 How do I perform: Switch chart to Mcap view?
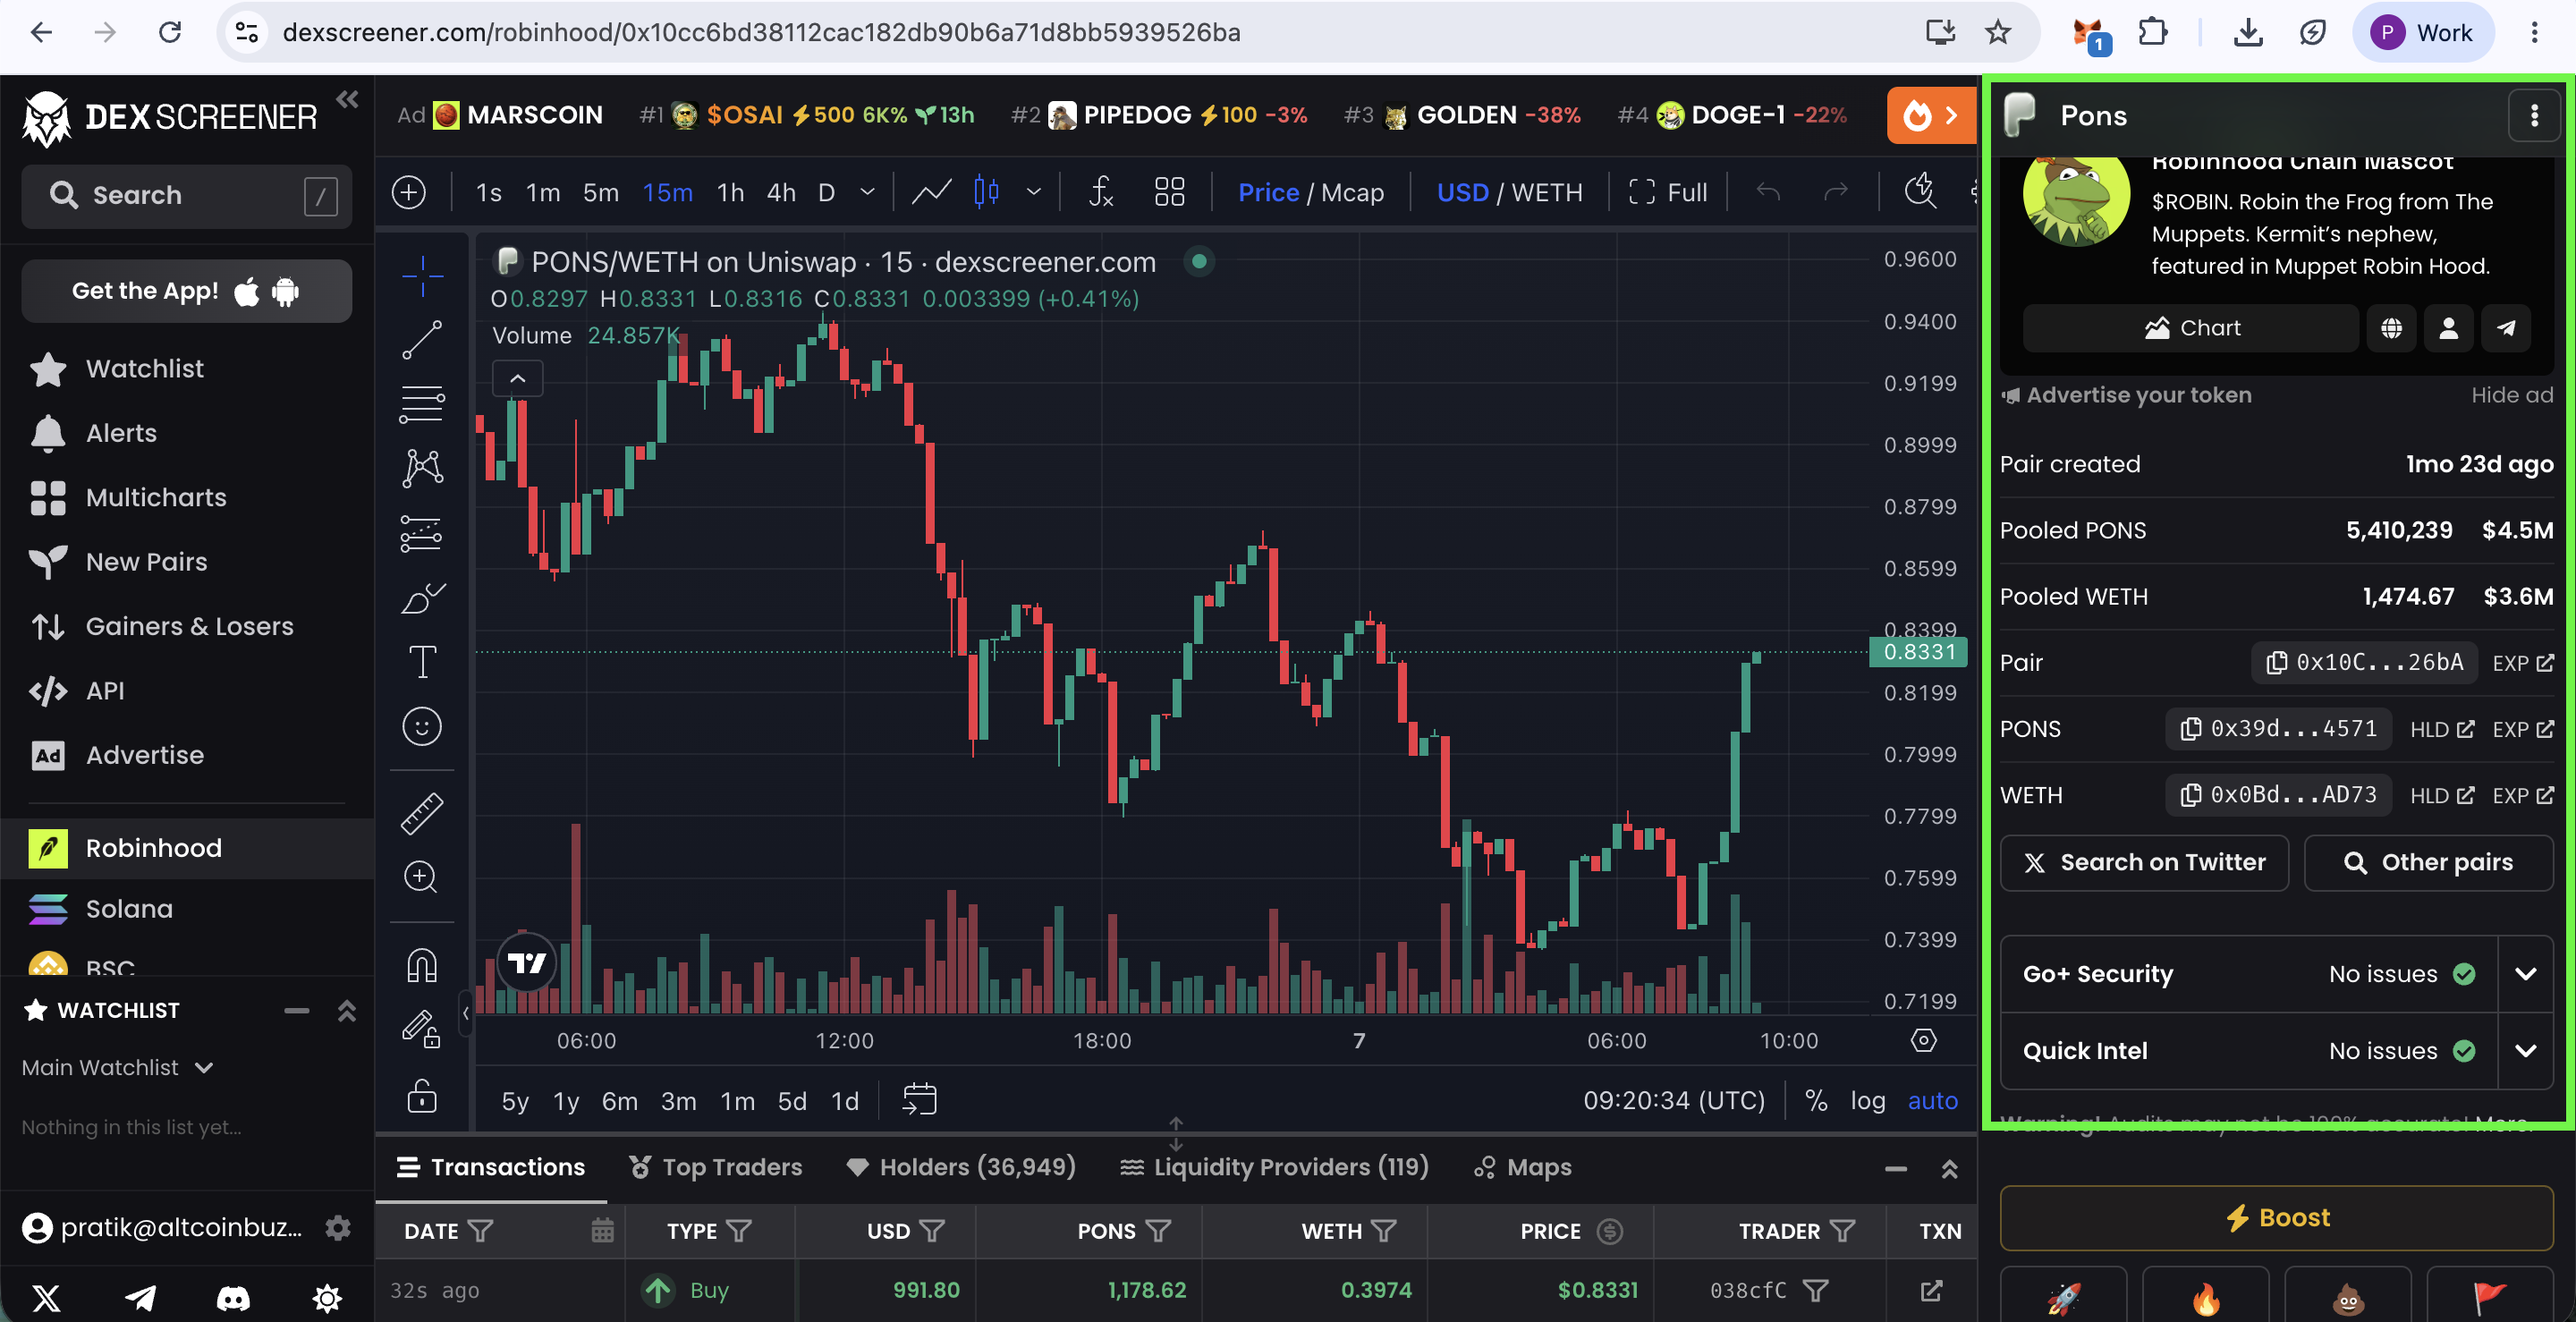(x=1353, y=192)
